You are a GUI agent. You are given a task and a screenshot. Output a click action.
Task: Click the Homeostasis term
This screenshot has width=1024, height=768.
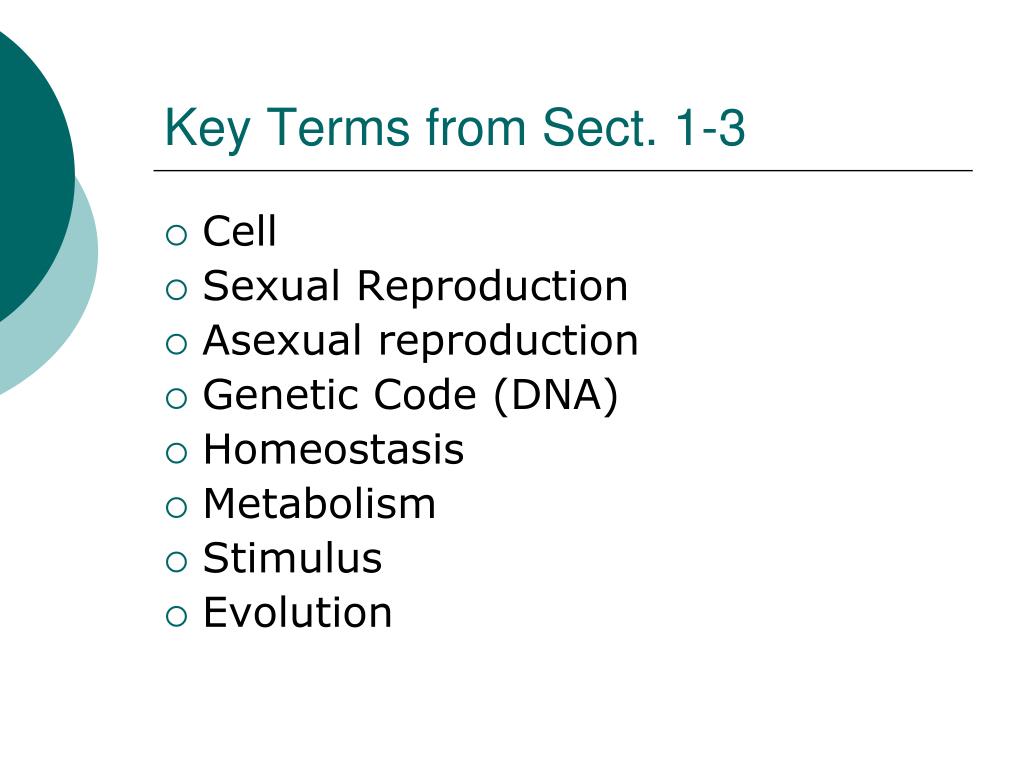click(x=334, y=449)
